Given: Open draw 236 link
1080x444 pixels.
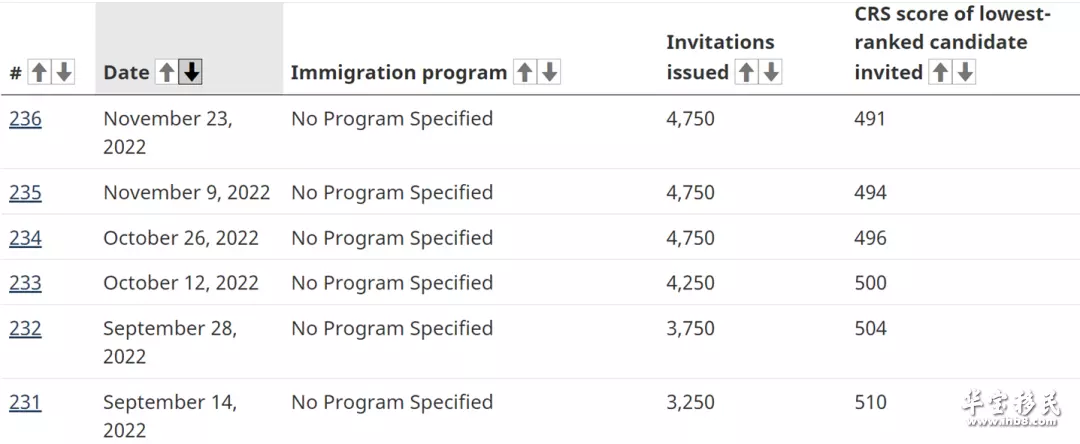Looking at the screenshot, I should coord(25,119).
